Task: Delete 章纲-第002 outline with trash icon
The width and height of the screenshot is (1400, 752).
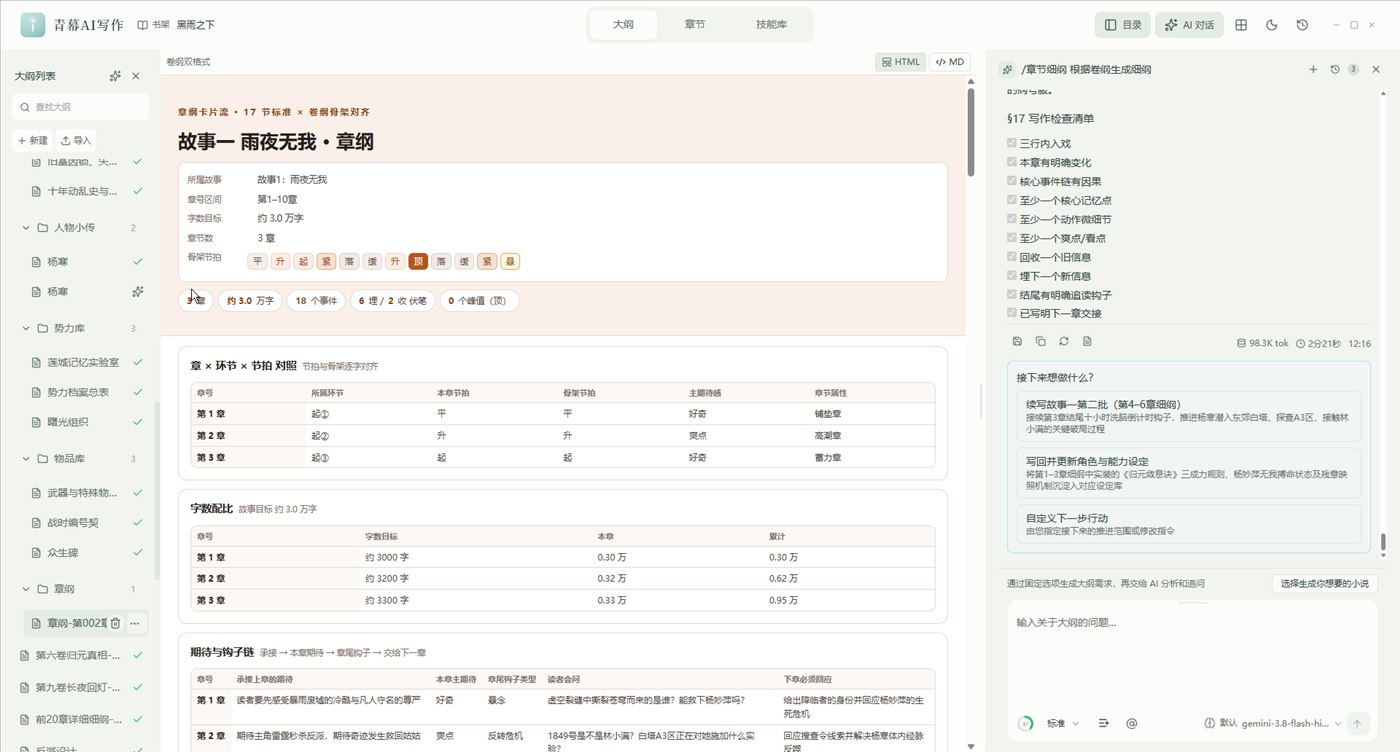Action: coord(115,623)
